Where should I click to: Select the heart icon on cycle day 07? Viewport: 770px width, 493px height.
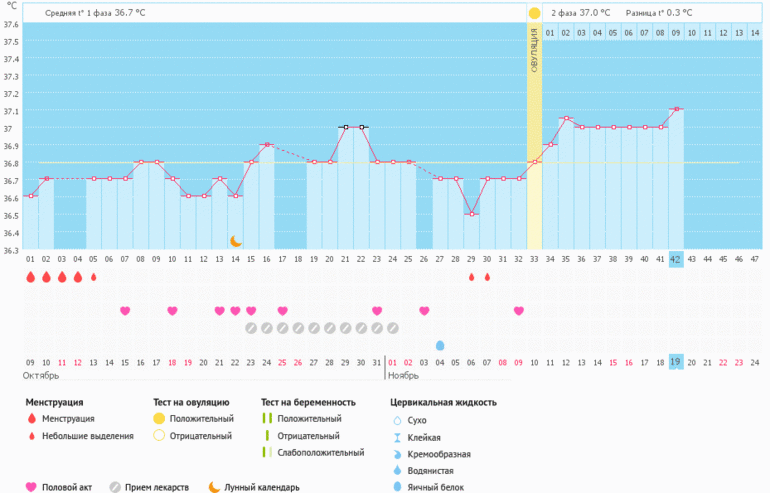[x=125, y=311]
